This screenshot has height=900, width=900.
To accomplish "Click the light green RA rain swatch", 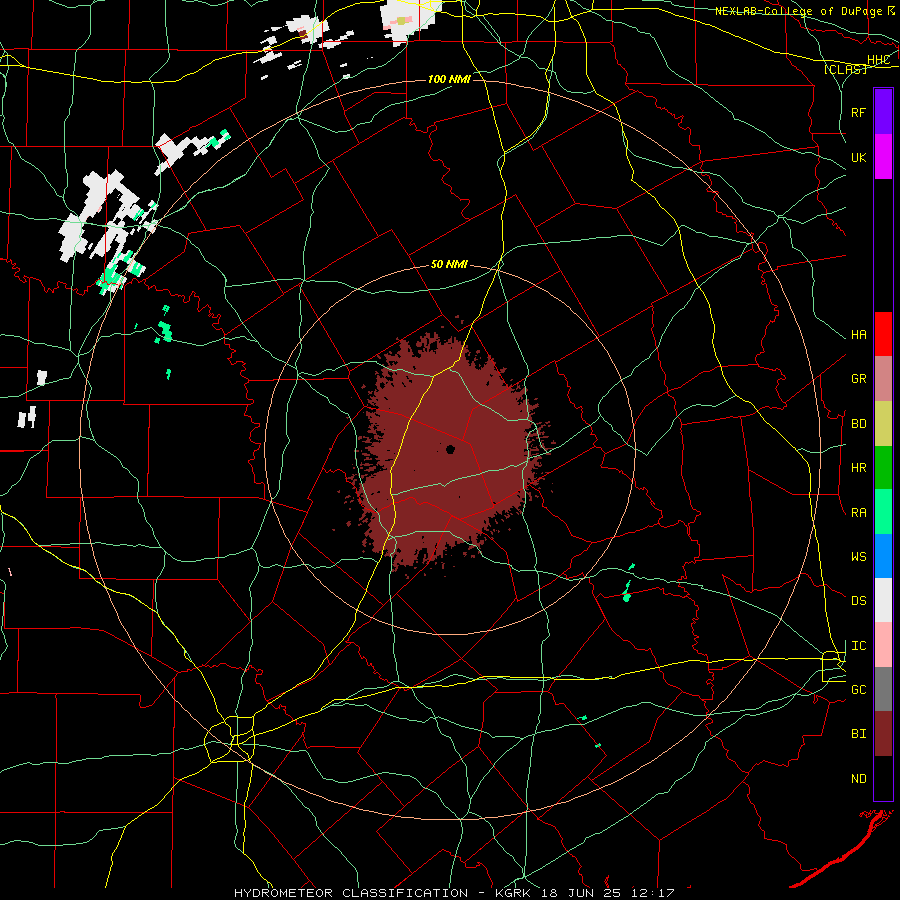I will [883, 512].
